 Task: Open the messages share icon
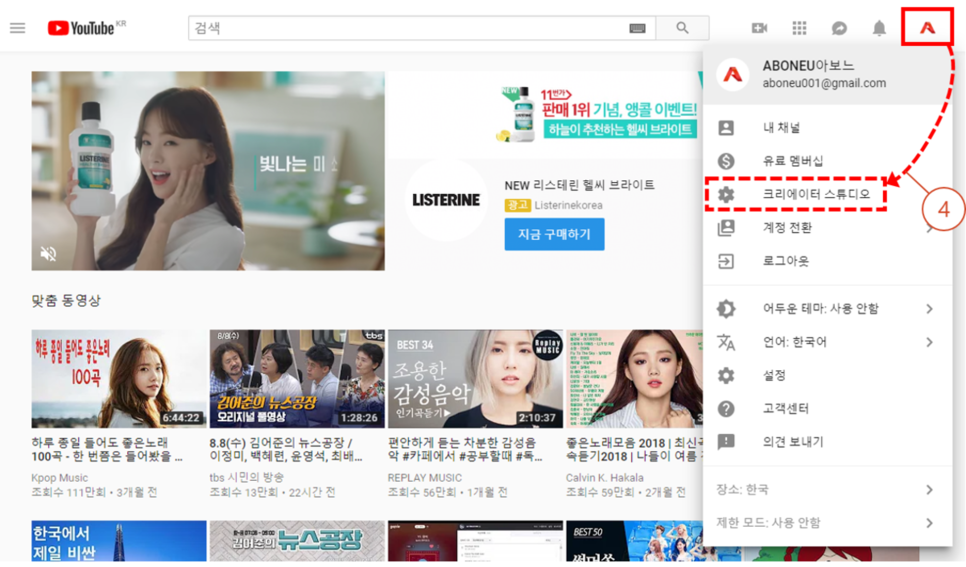tap(839, 28)
